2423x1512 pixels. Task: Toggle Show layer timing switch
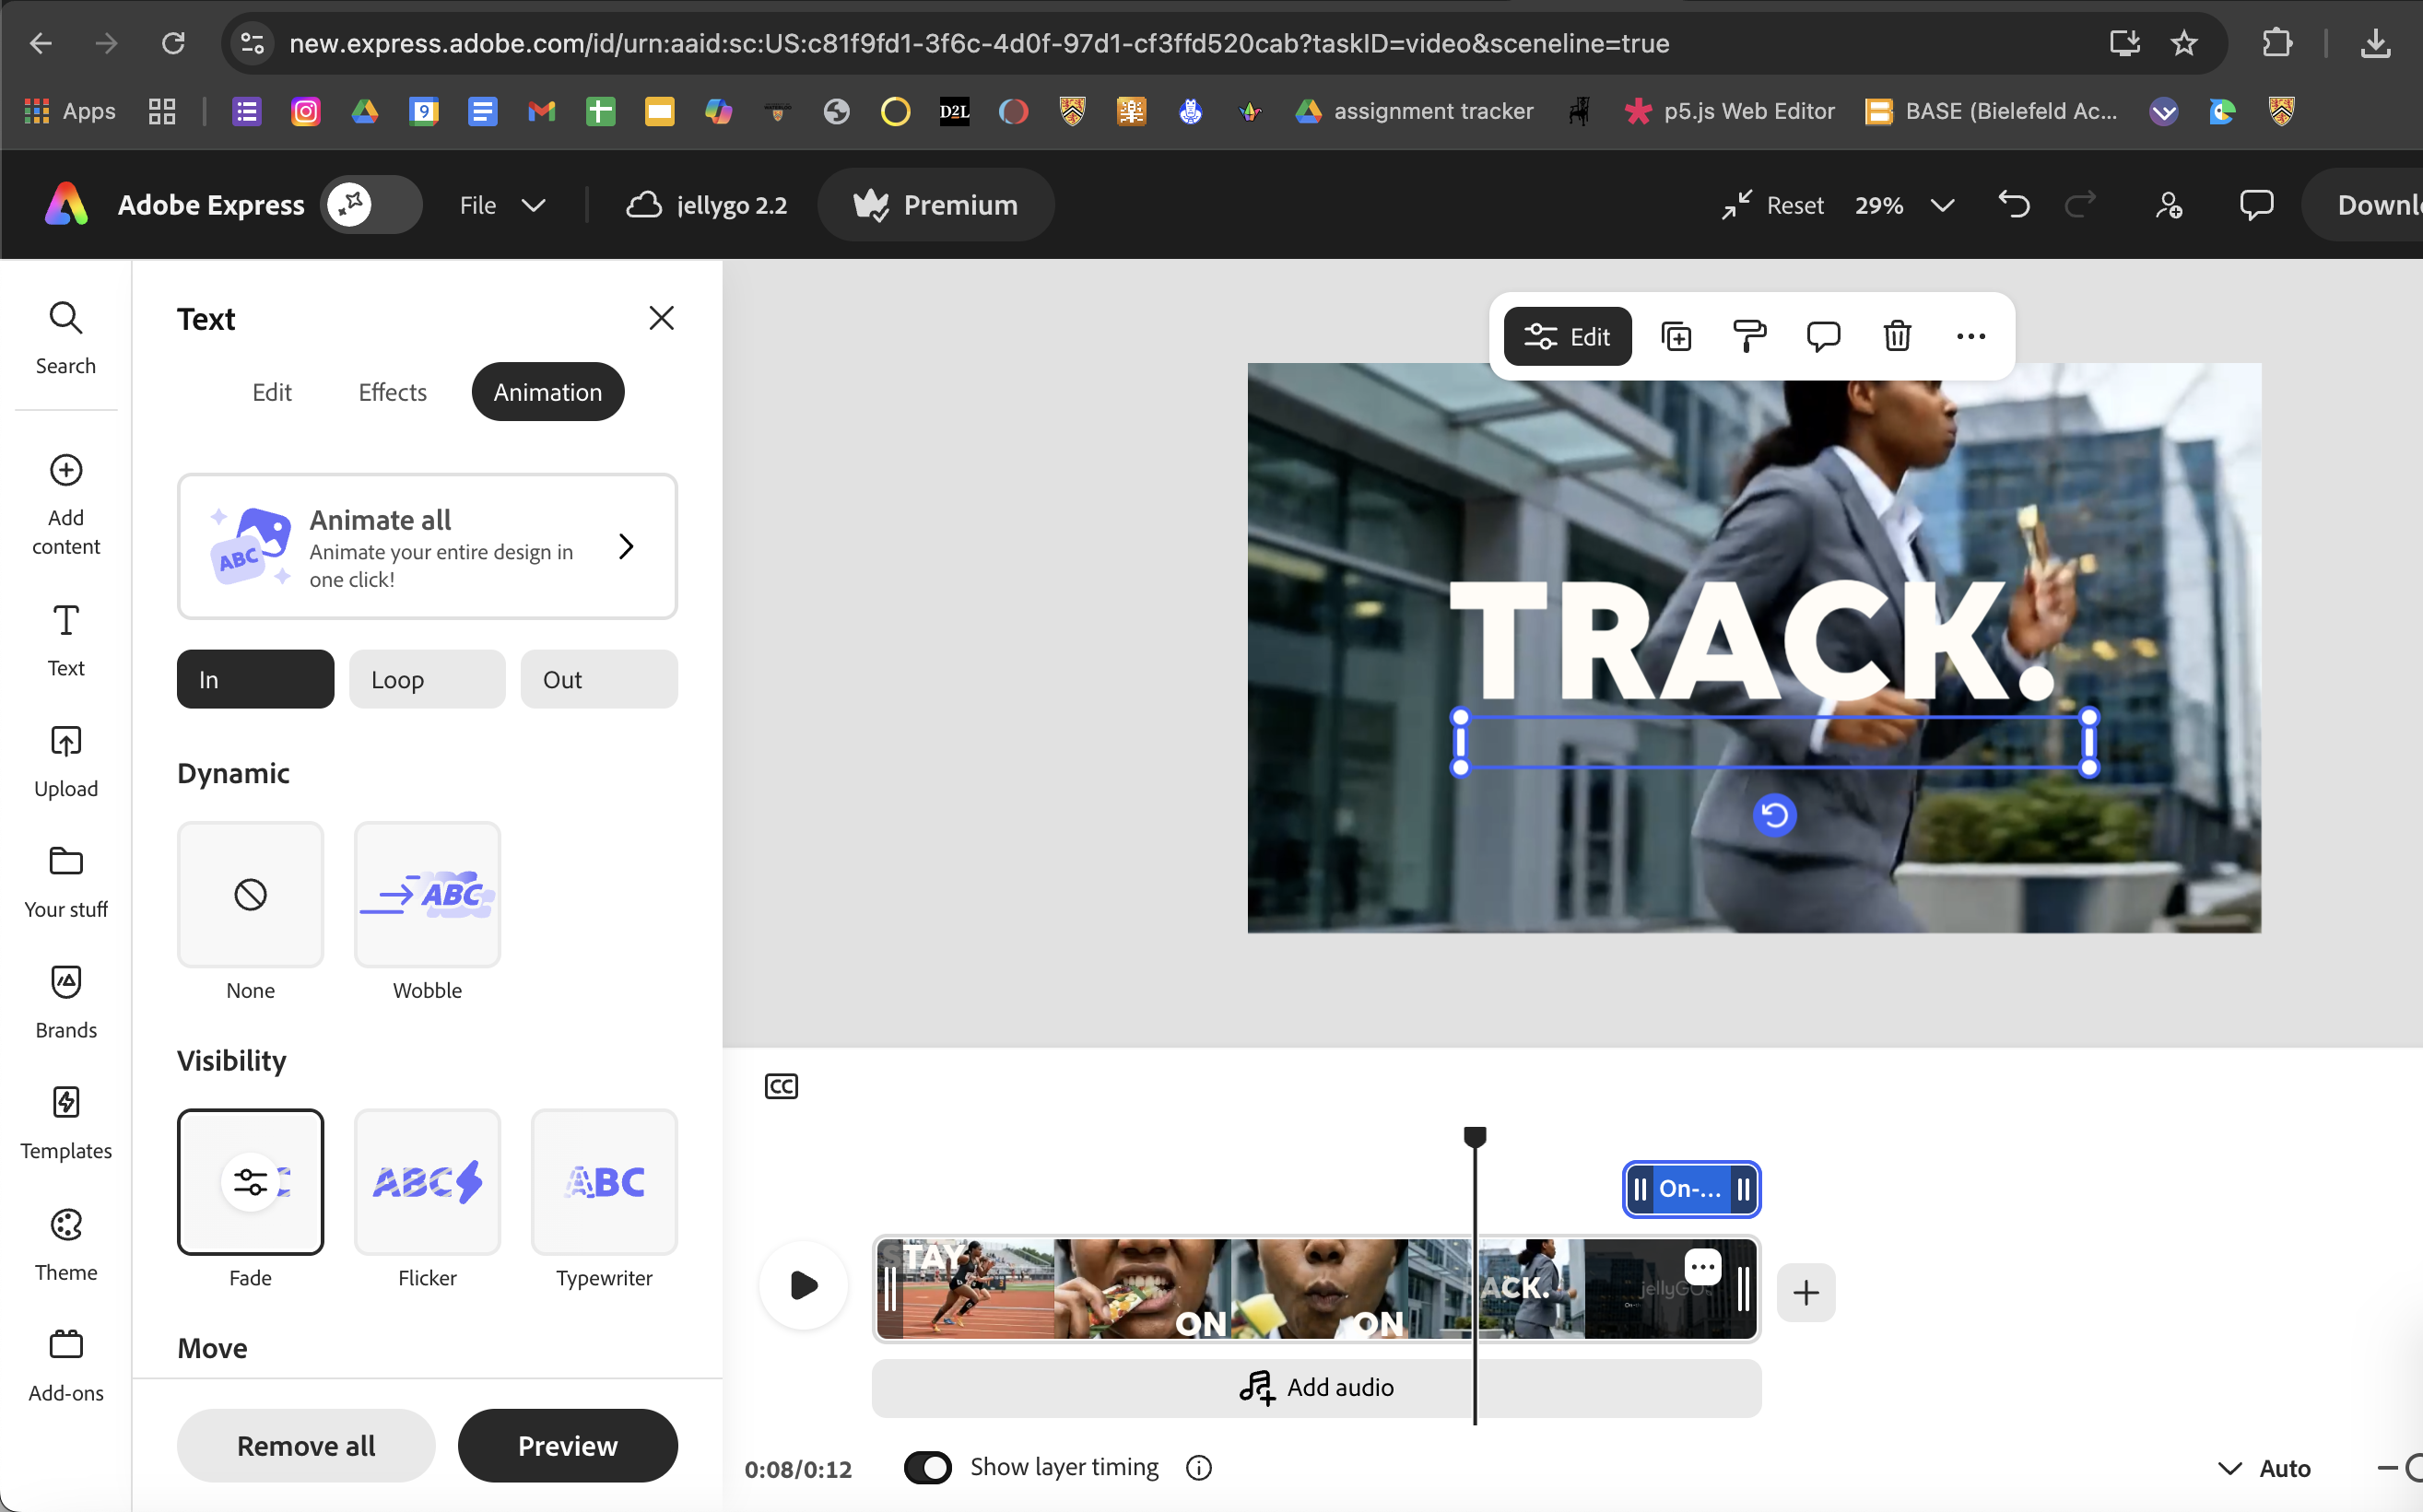coord(927,1467)
